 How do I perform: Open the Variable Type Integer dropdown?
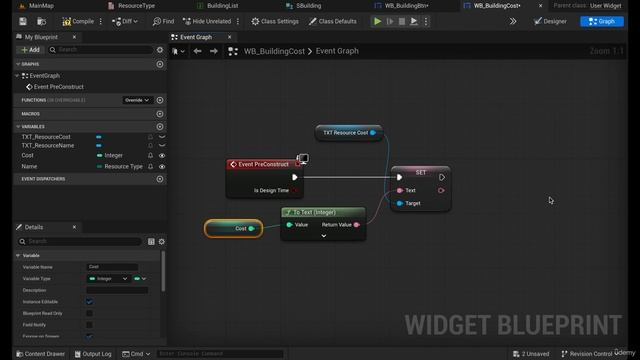point(109,279)
